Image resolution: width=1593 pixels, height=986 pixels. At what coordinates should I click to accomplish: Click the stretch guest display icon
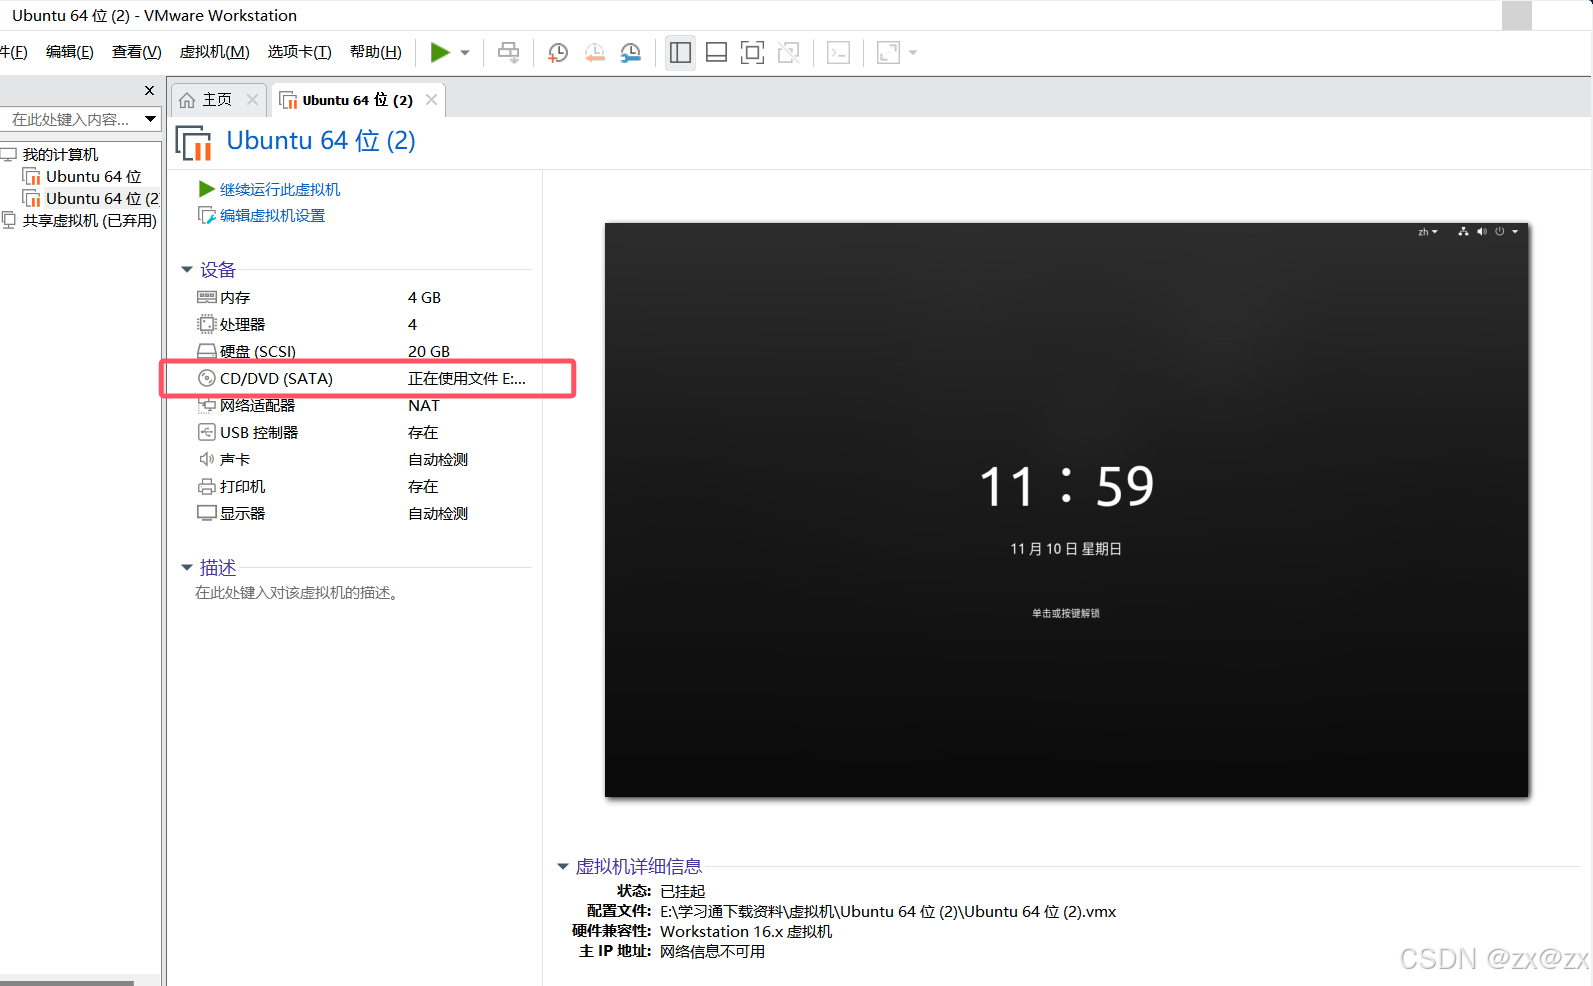(x=888, y=53)
